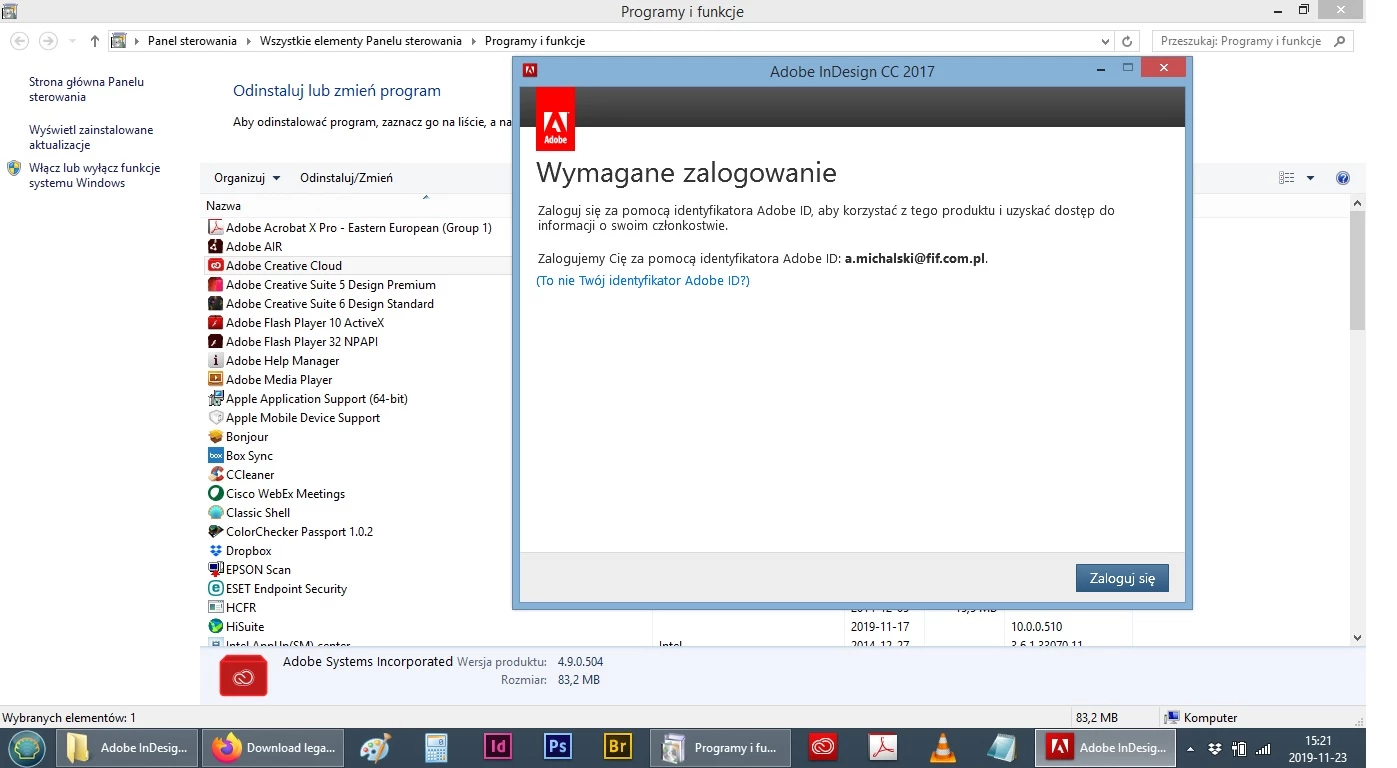
Task: Launch Photoshop from the taskbar icon
Action: click(557, 747)
